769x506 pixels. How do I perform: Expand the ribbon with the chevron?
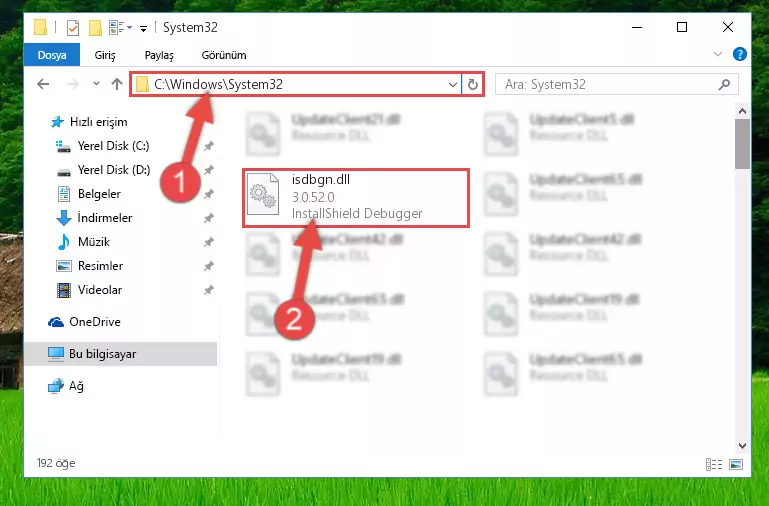click(718, 54)
